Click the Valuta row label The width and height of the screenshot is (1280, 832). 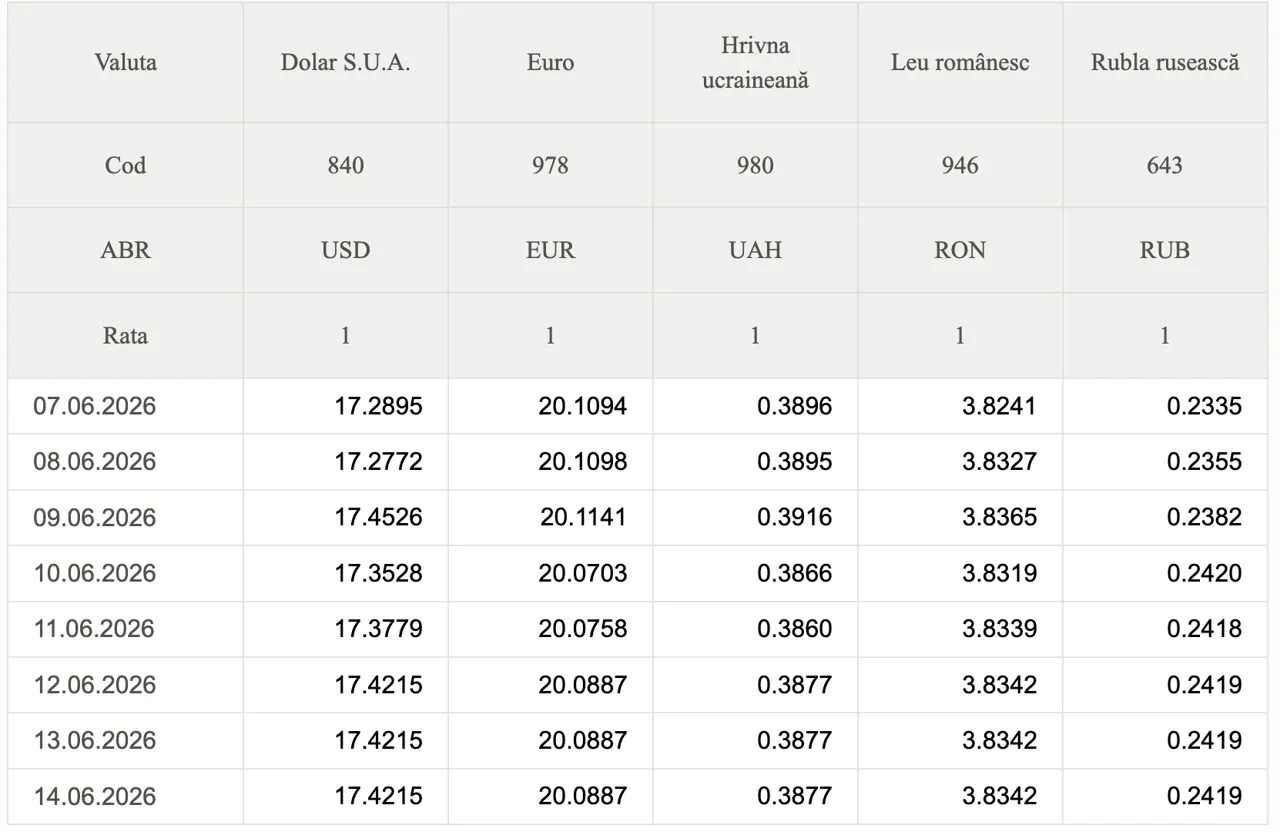[x=125, y=62]
